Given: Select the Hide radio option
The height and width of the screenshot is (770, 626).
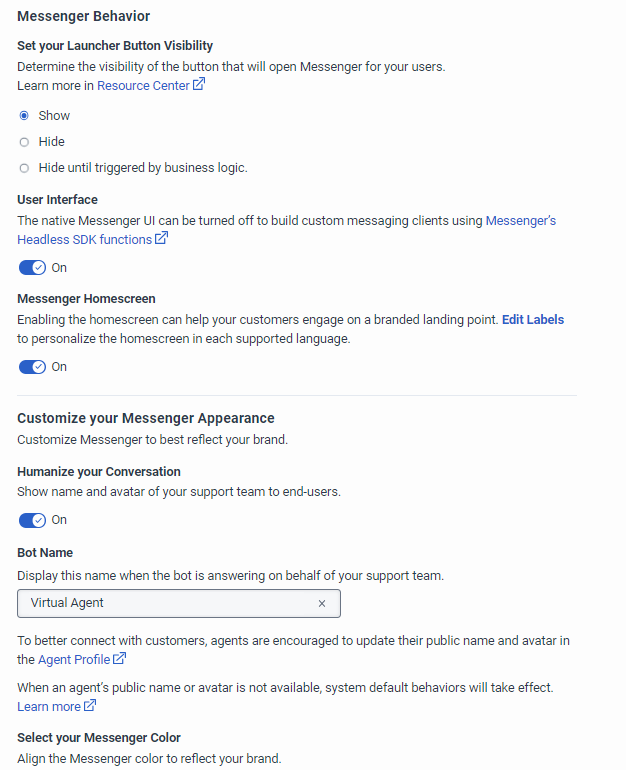Looking at the screenshot, I should point(24,142).
